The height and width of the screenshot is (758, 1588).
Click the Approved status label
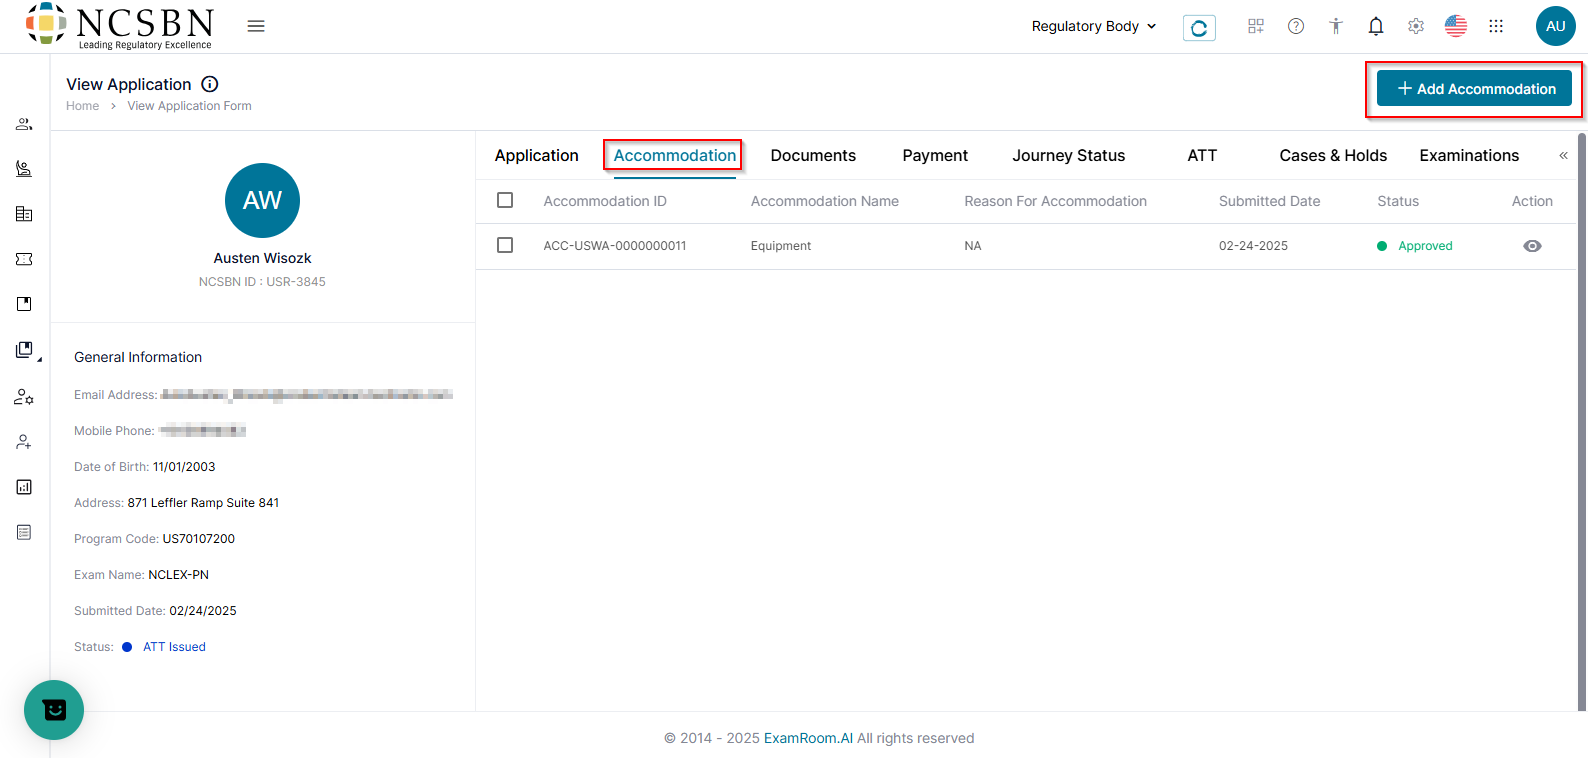[1425, 246]
